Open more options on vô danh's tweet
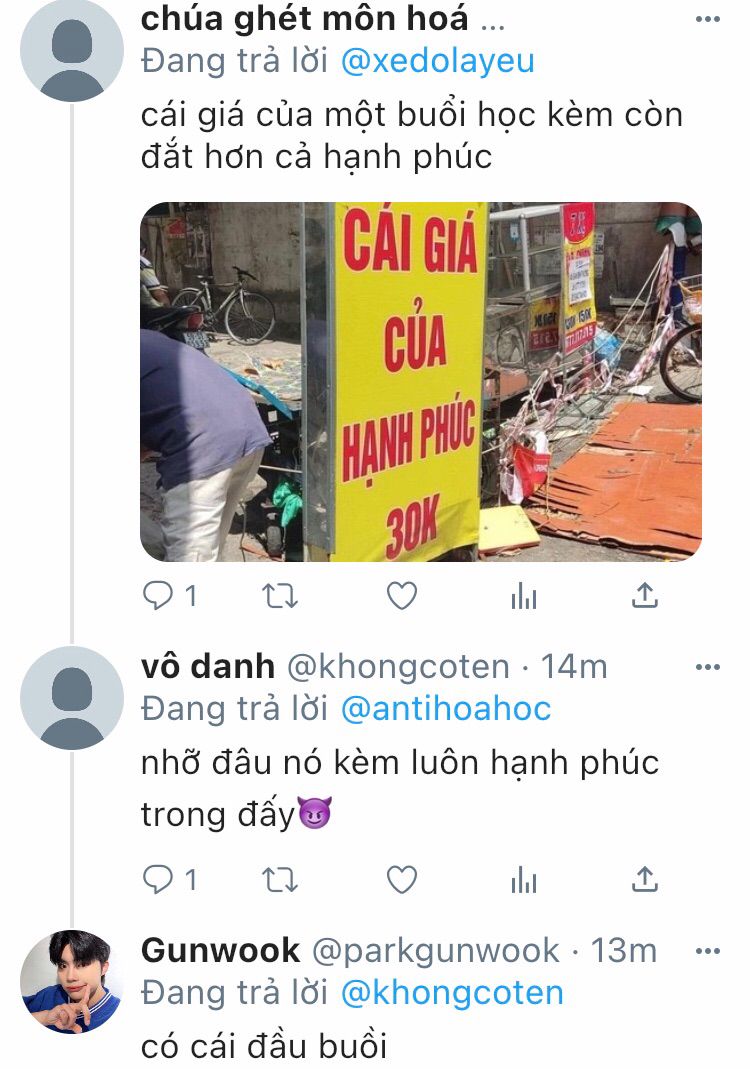The image size is (750, 1069). (708, 667)
